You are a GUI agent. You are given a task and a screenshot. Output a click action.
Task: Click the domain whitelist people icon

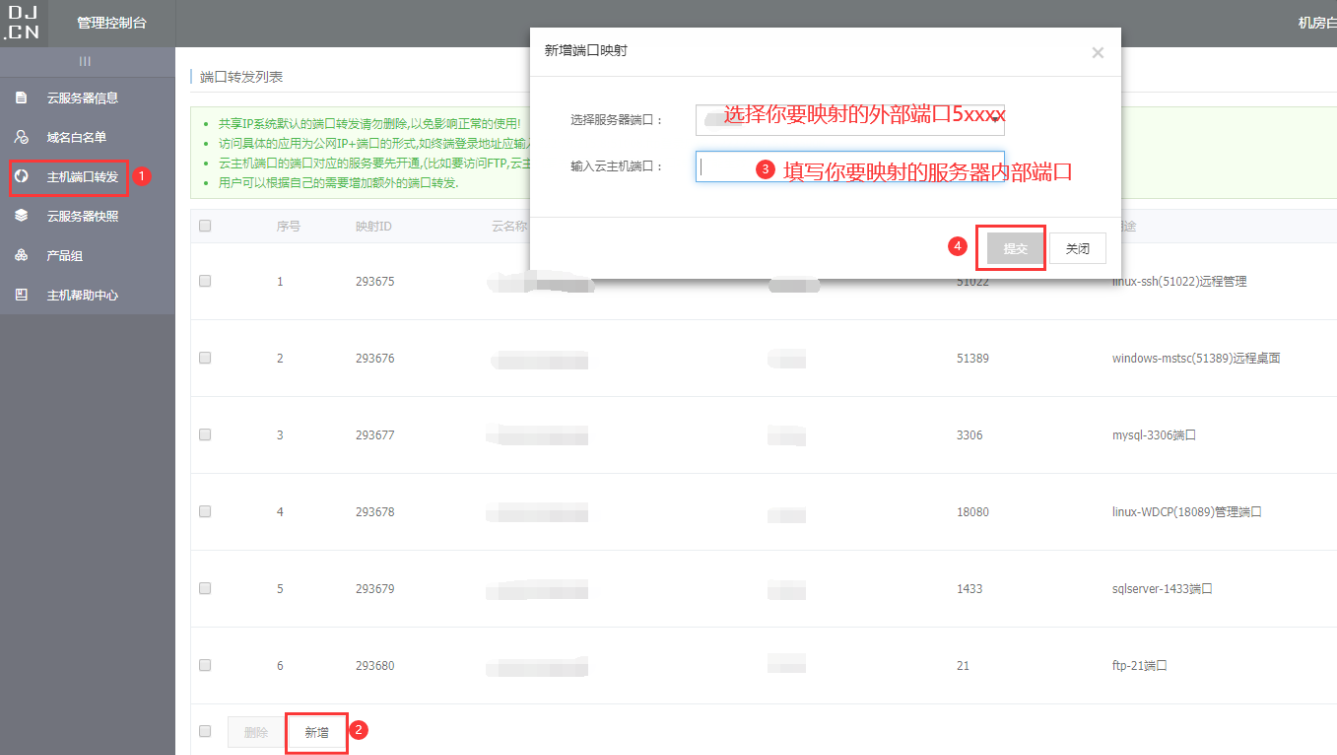pos(21,137)
